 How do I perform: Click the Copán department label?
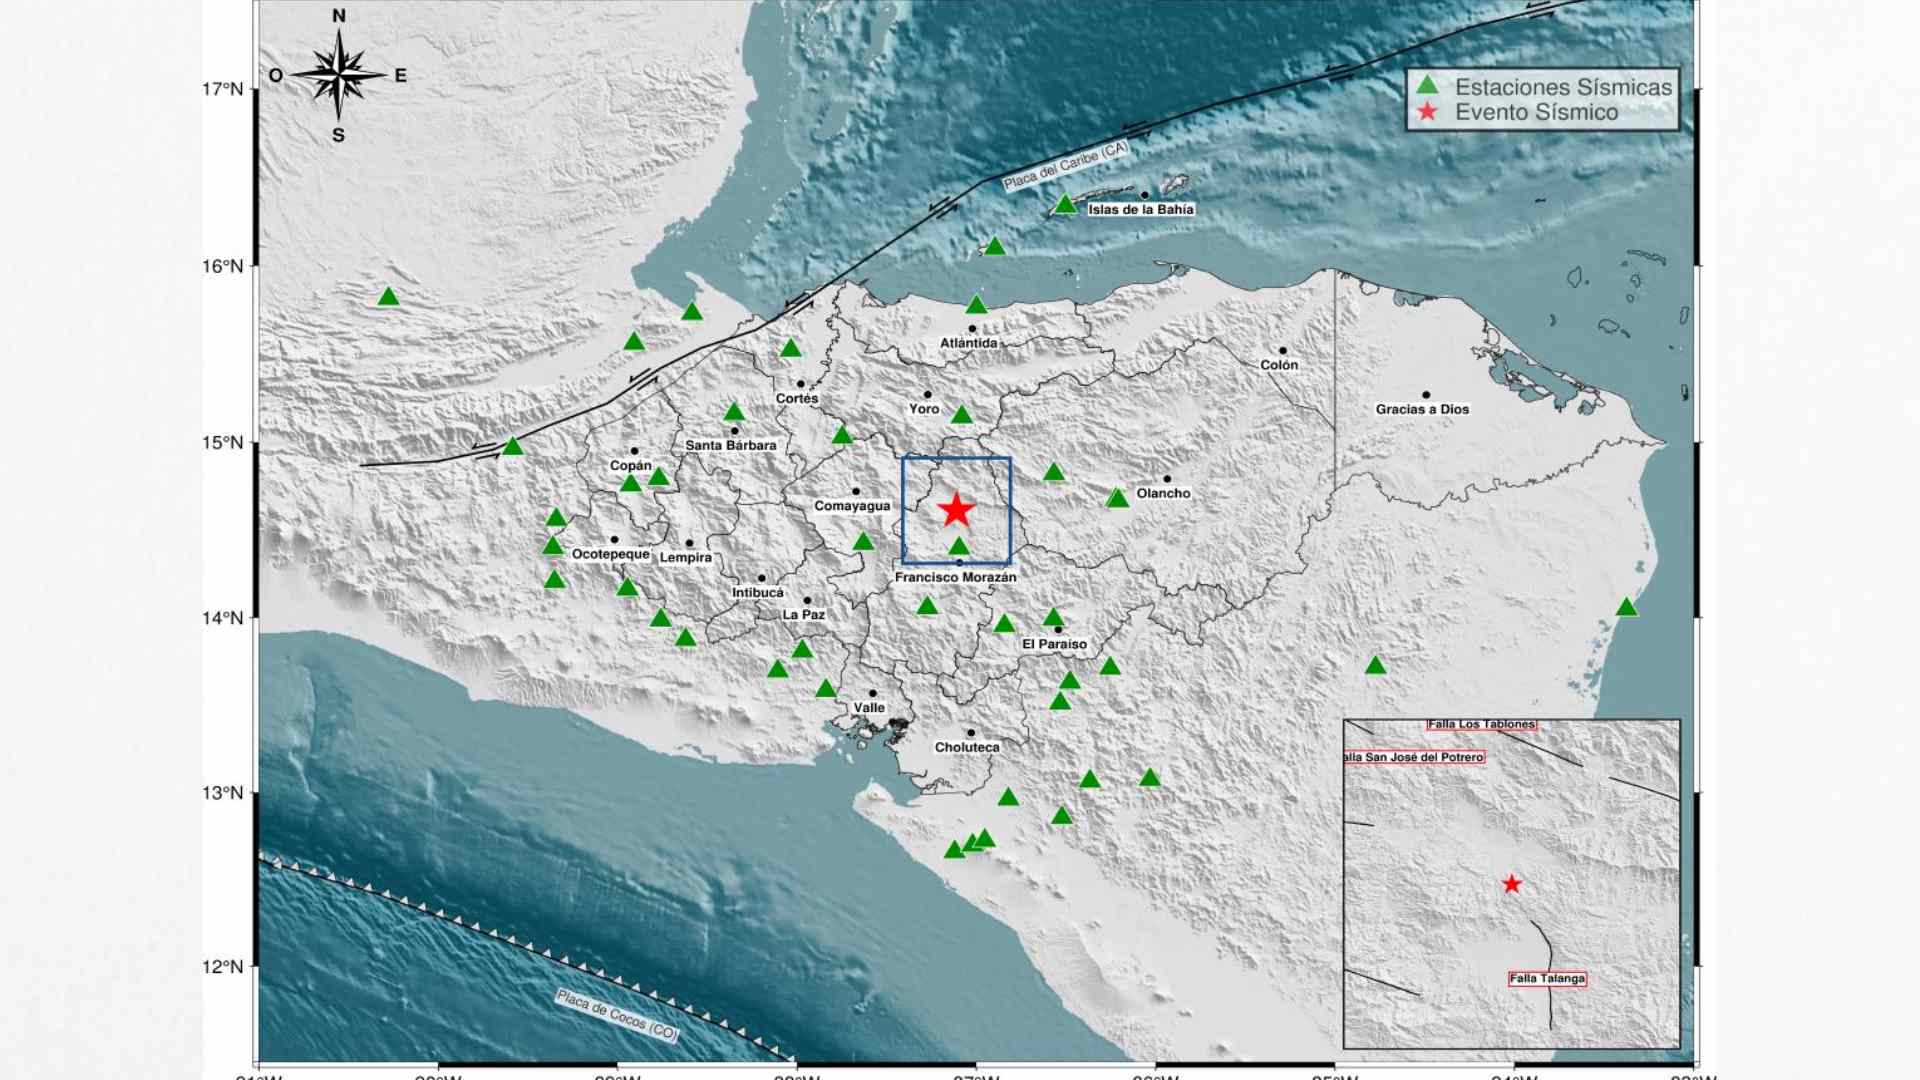pos(630,466)
